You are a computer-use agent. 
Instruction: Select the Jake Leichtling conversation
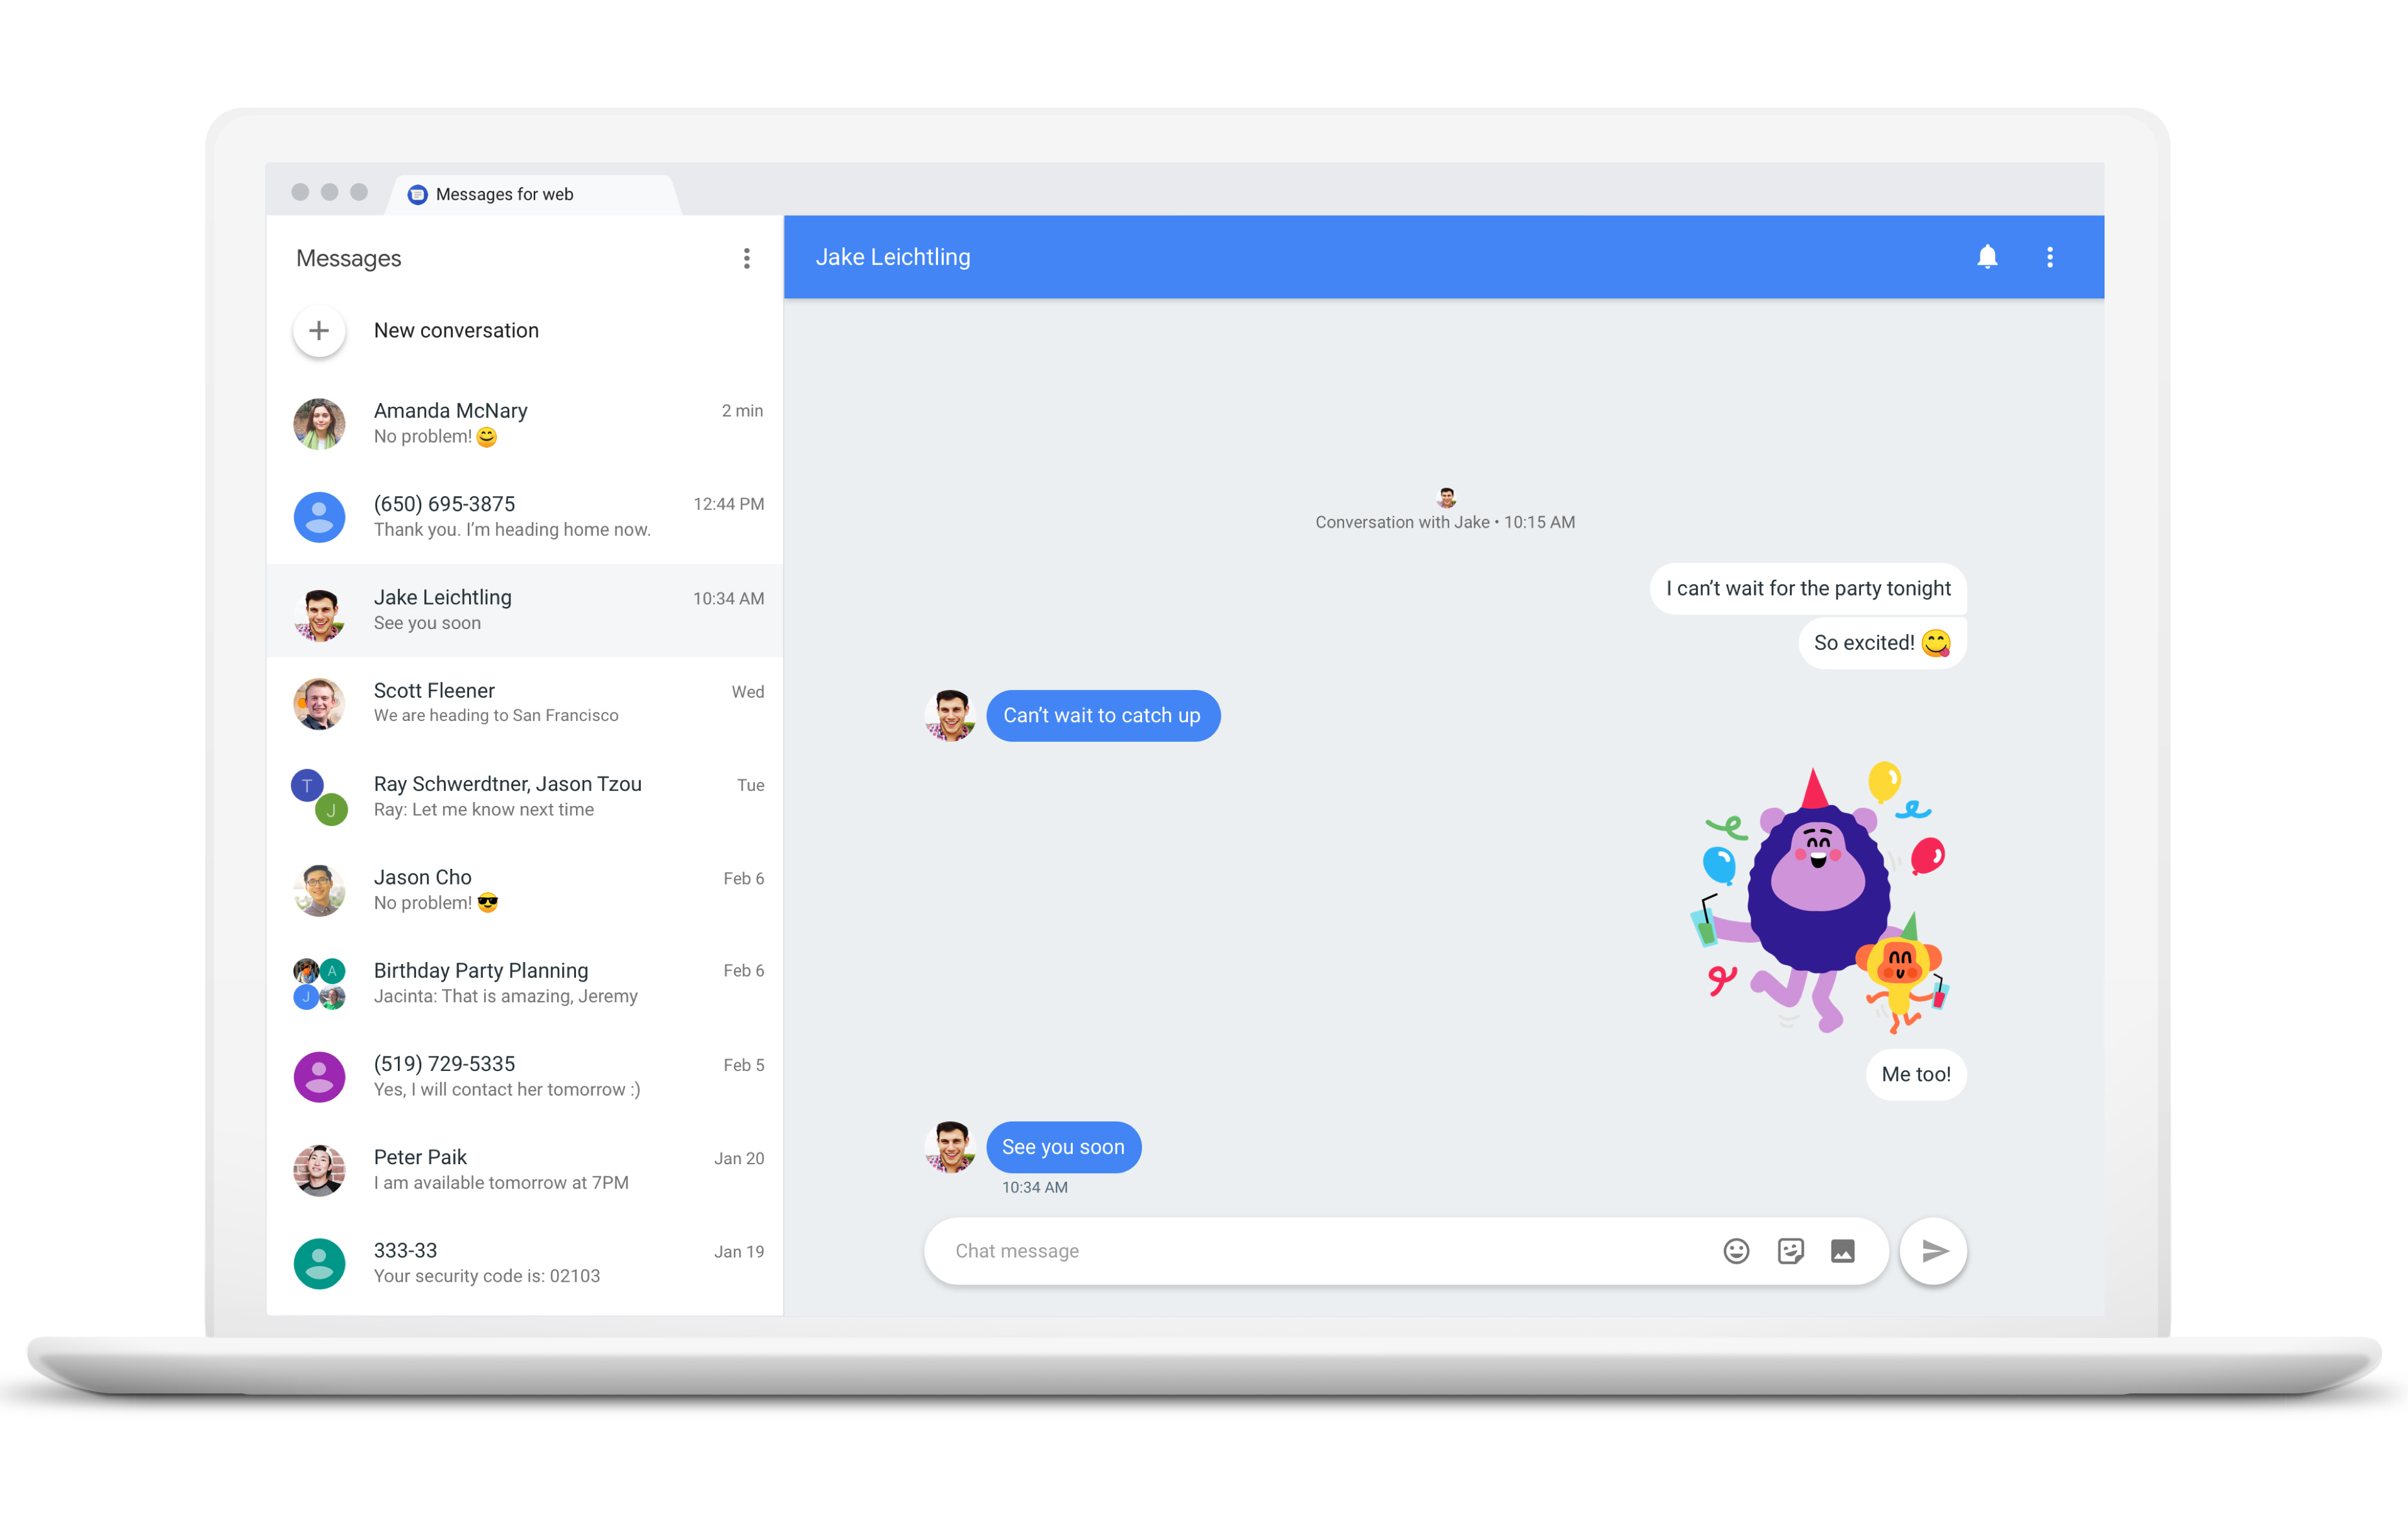(523, 610)
